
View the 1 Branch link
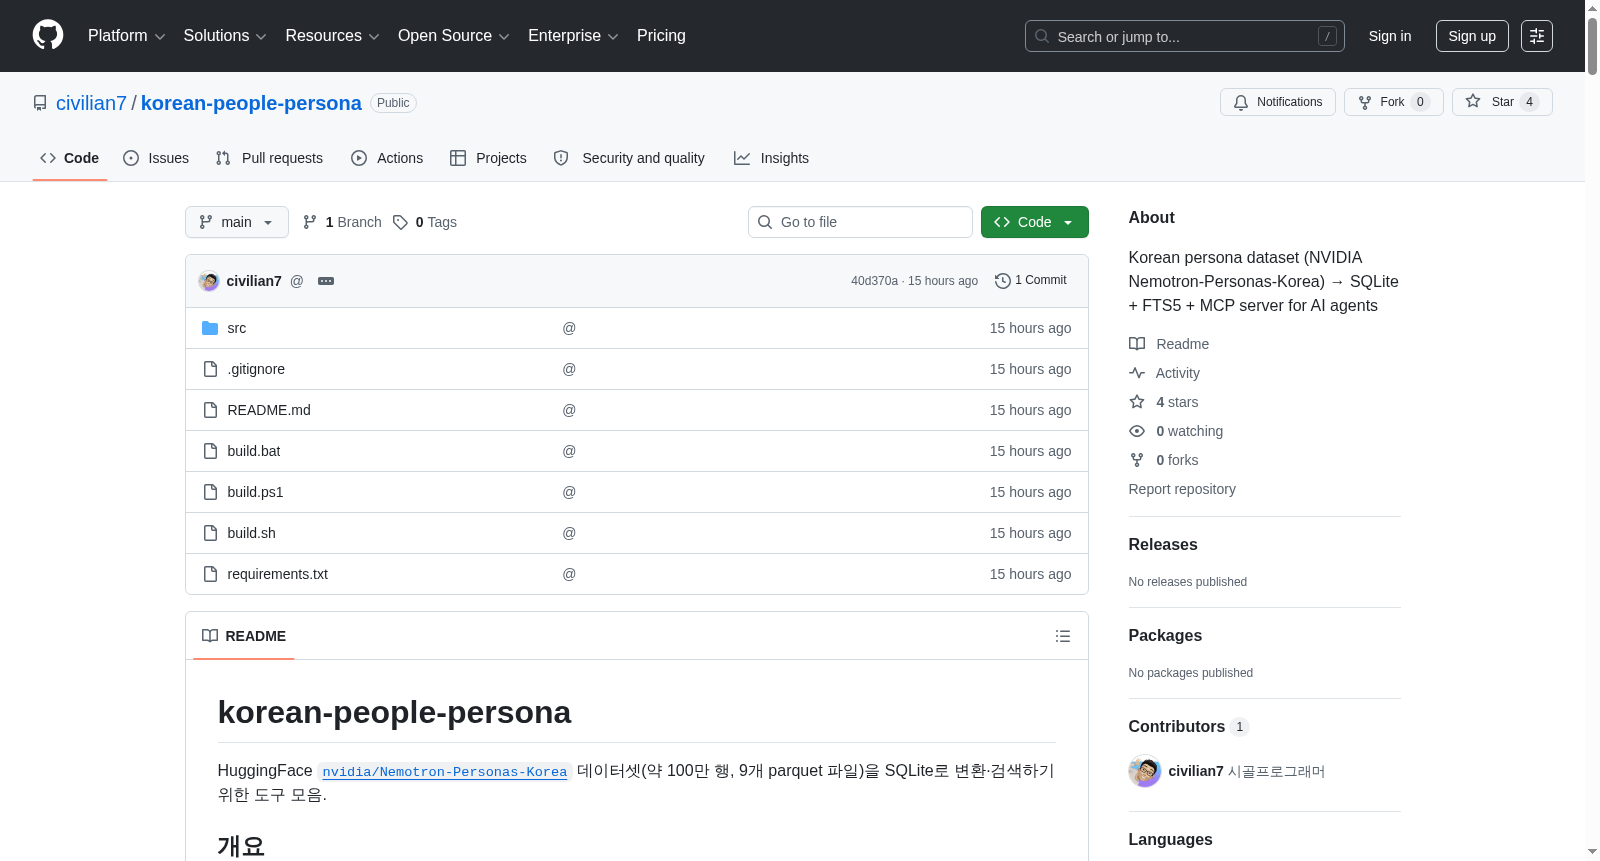click(342, 222)
